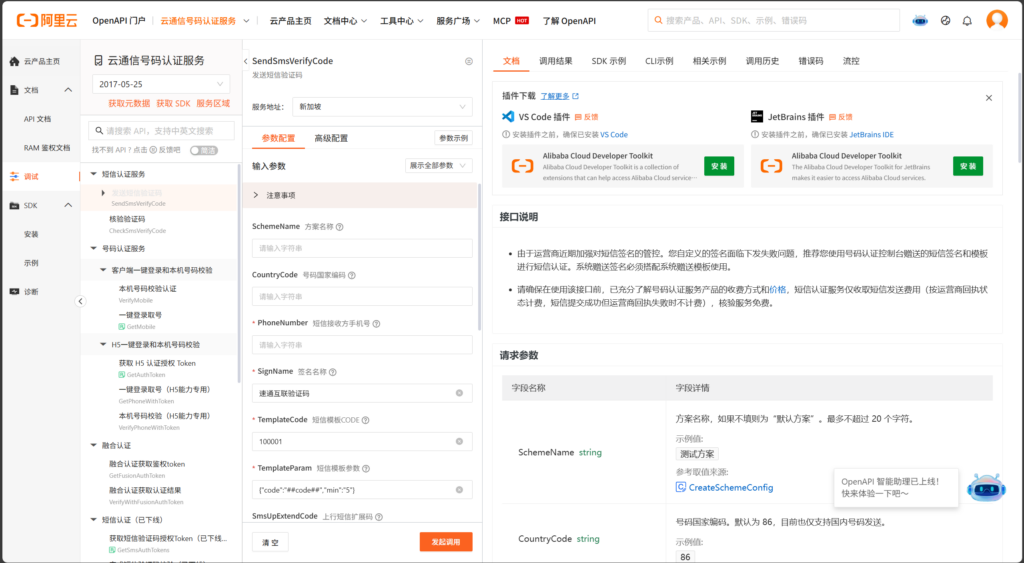Toggle the API filter switch under search
This screenshot has height=563, width=1024.
[x=204, y=150]
